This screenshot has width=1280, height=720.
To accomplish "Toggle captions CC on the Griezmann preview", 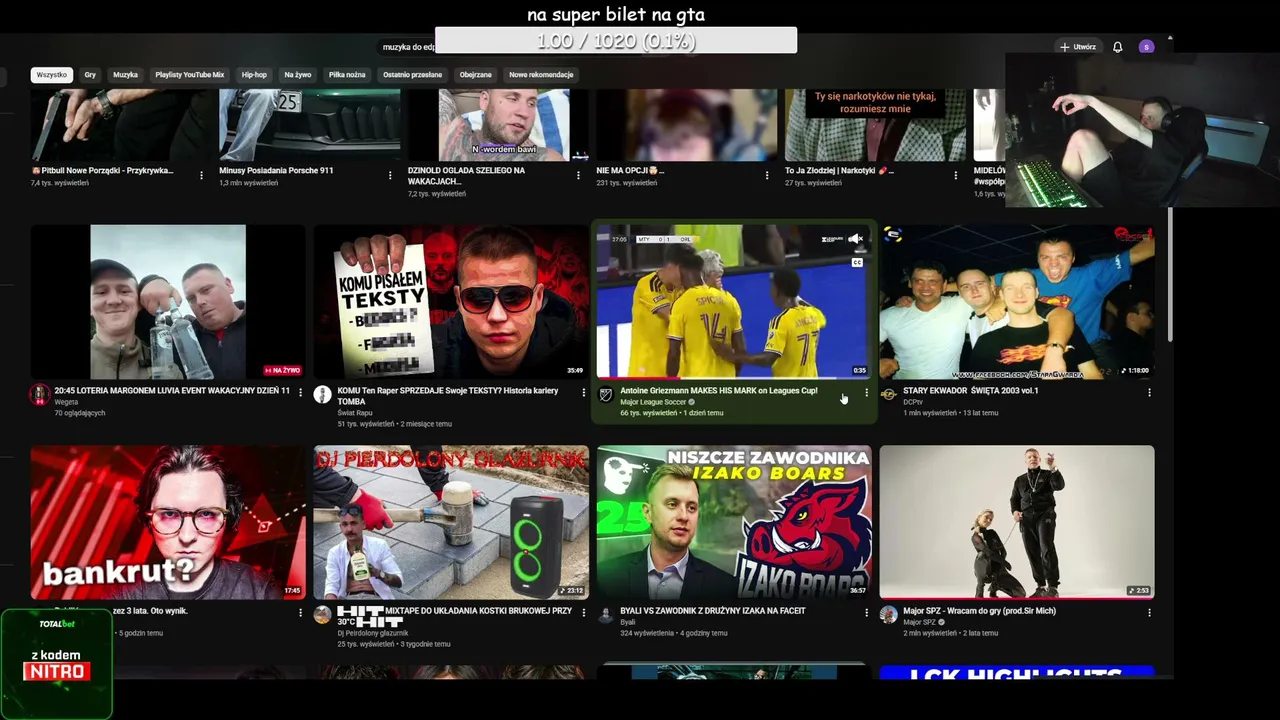I will pos(857,263).
